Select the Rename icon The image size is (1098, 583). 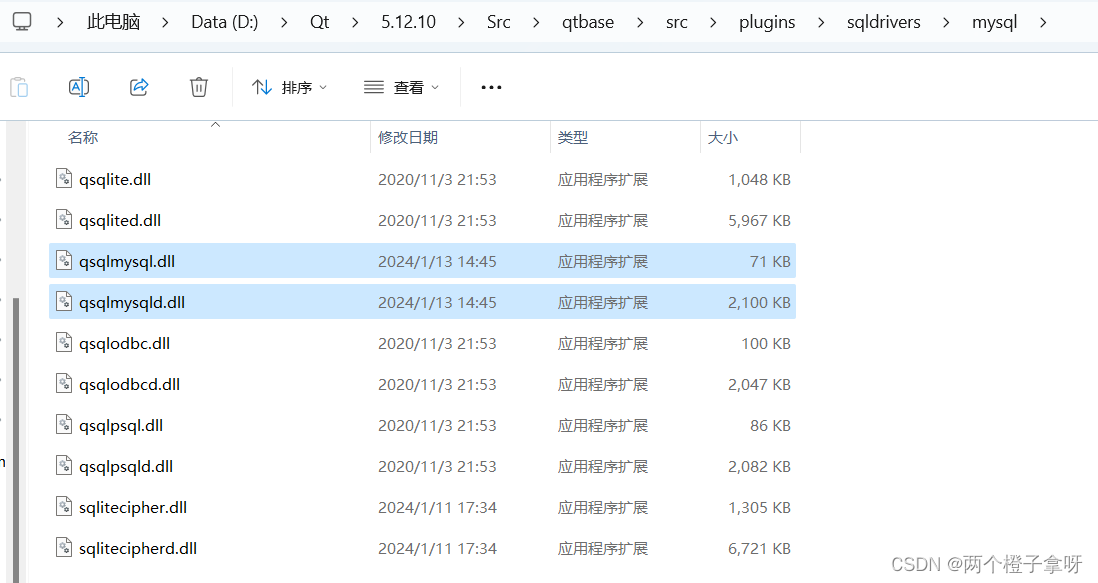tap(78, 87)
